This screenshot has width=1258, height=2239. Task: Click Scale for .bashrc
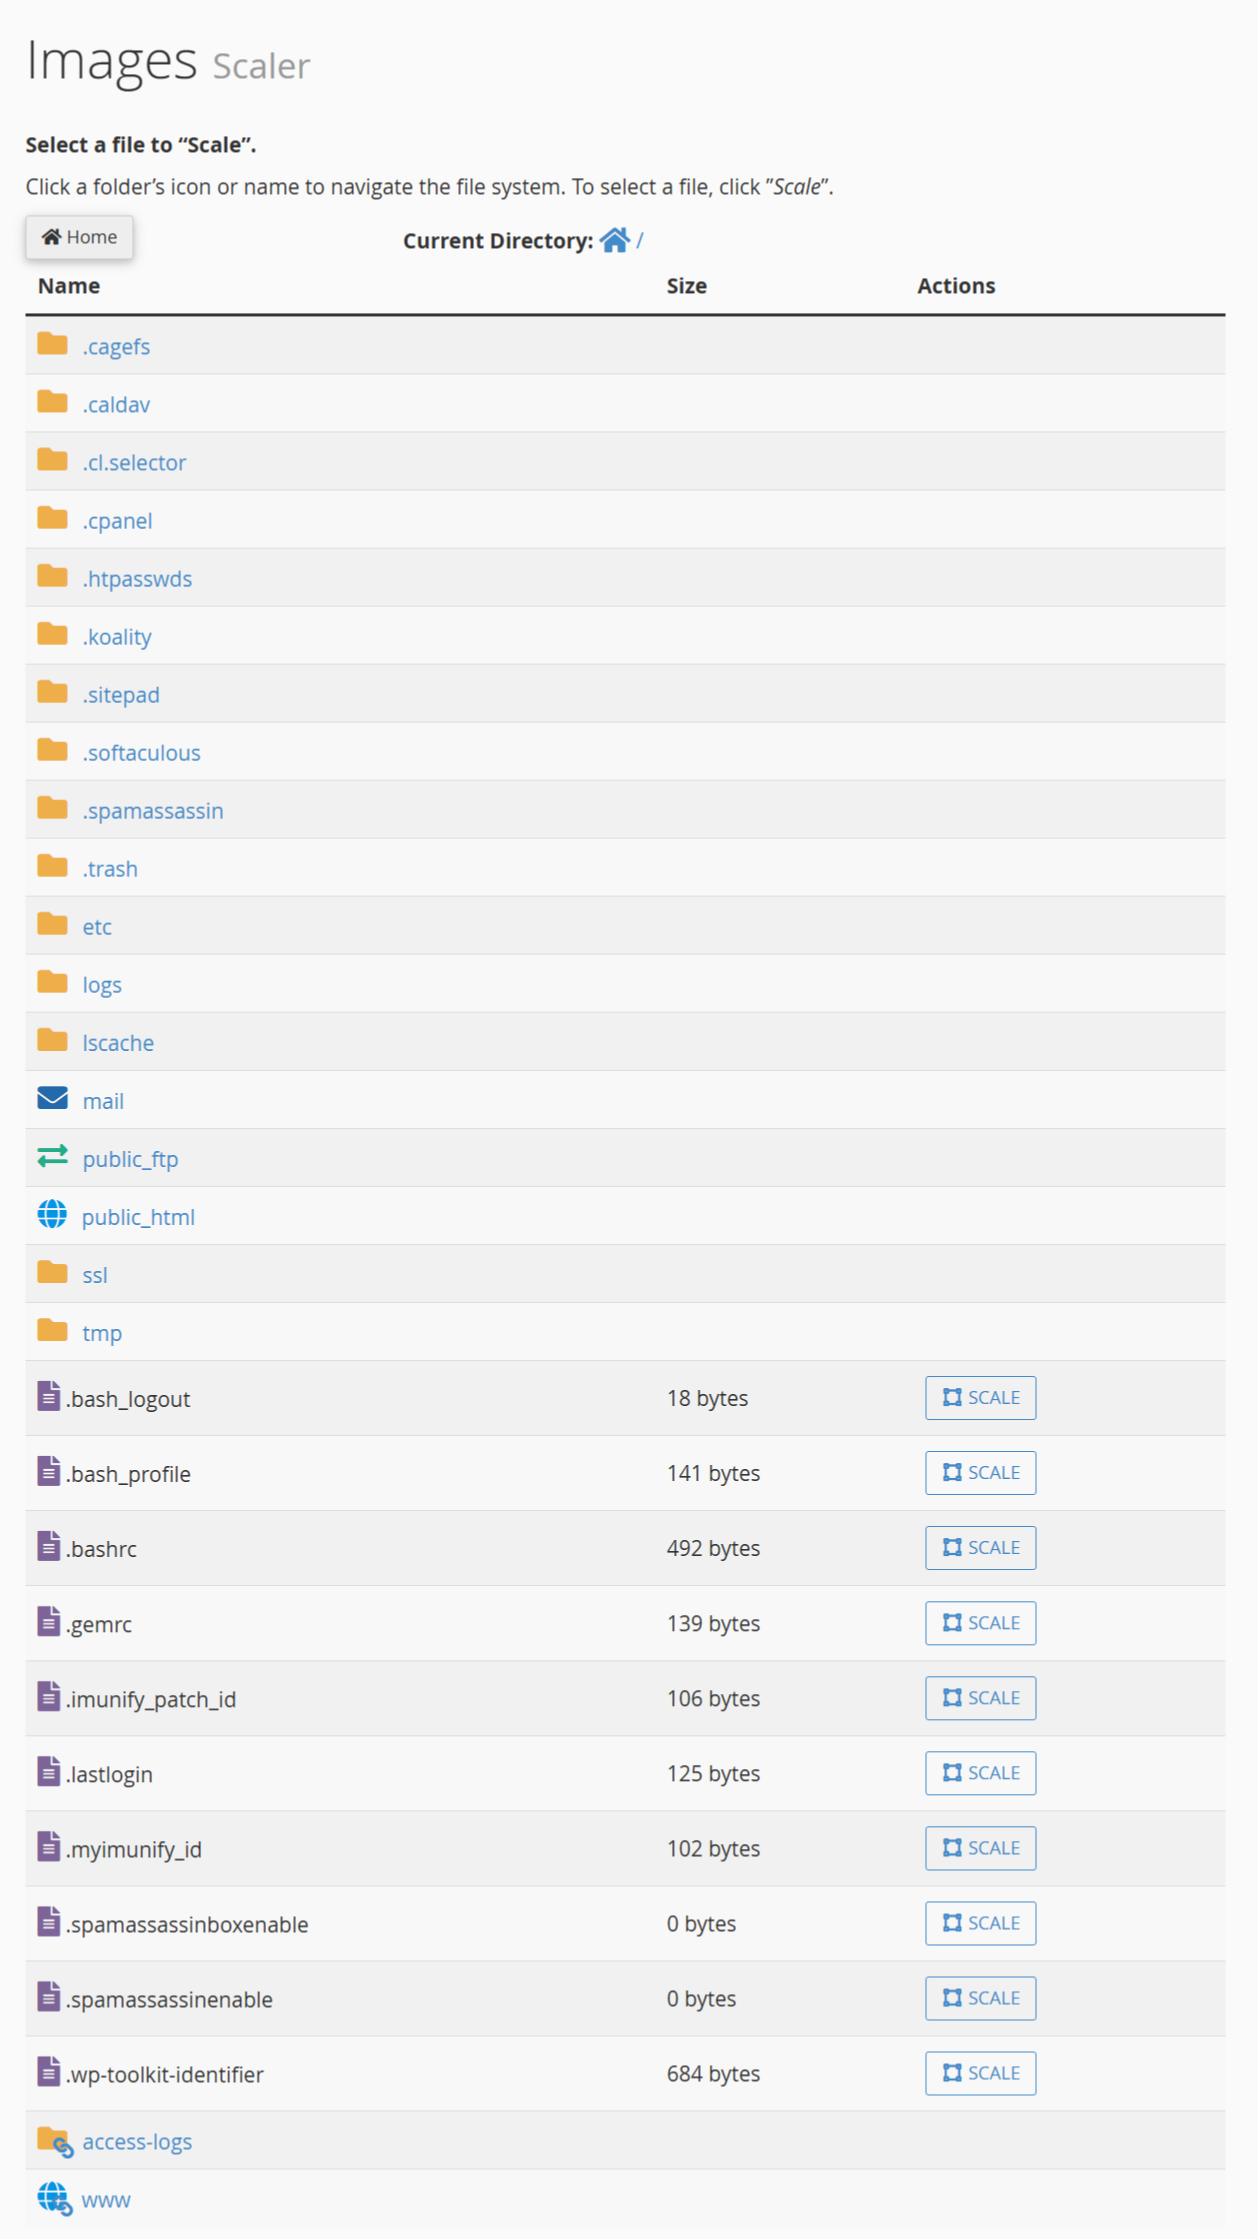click(x=980, y=1548)
